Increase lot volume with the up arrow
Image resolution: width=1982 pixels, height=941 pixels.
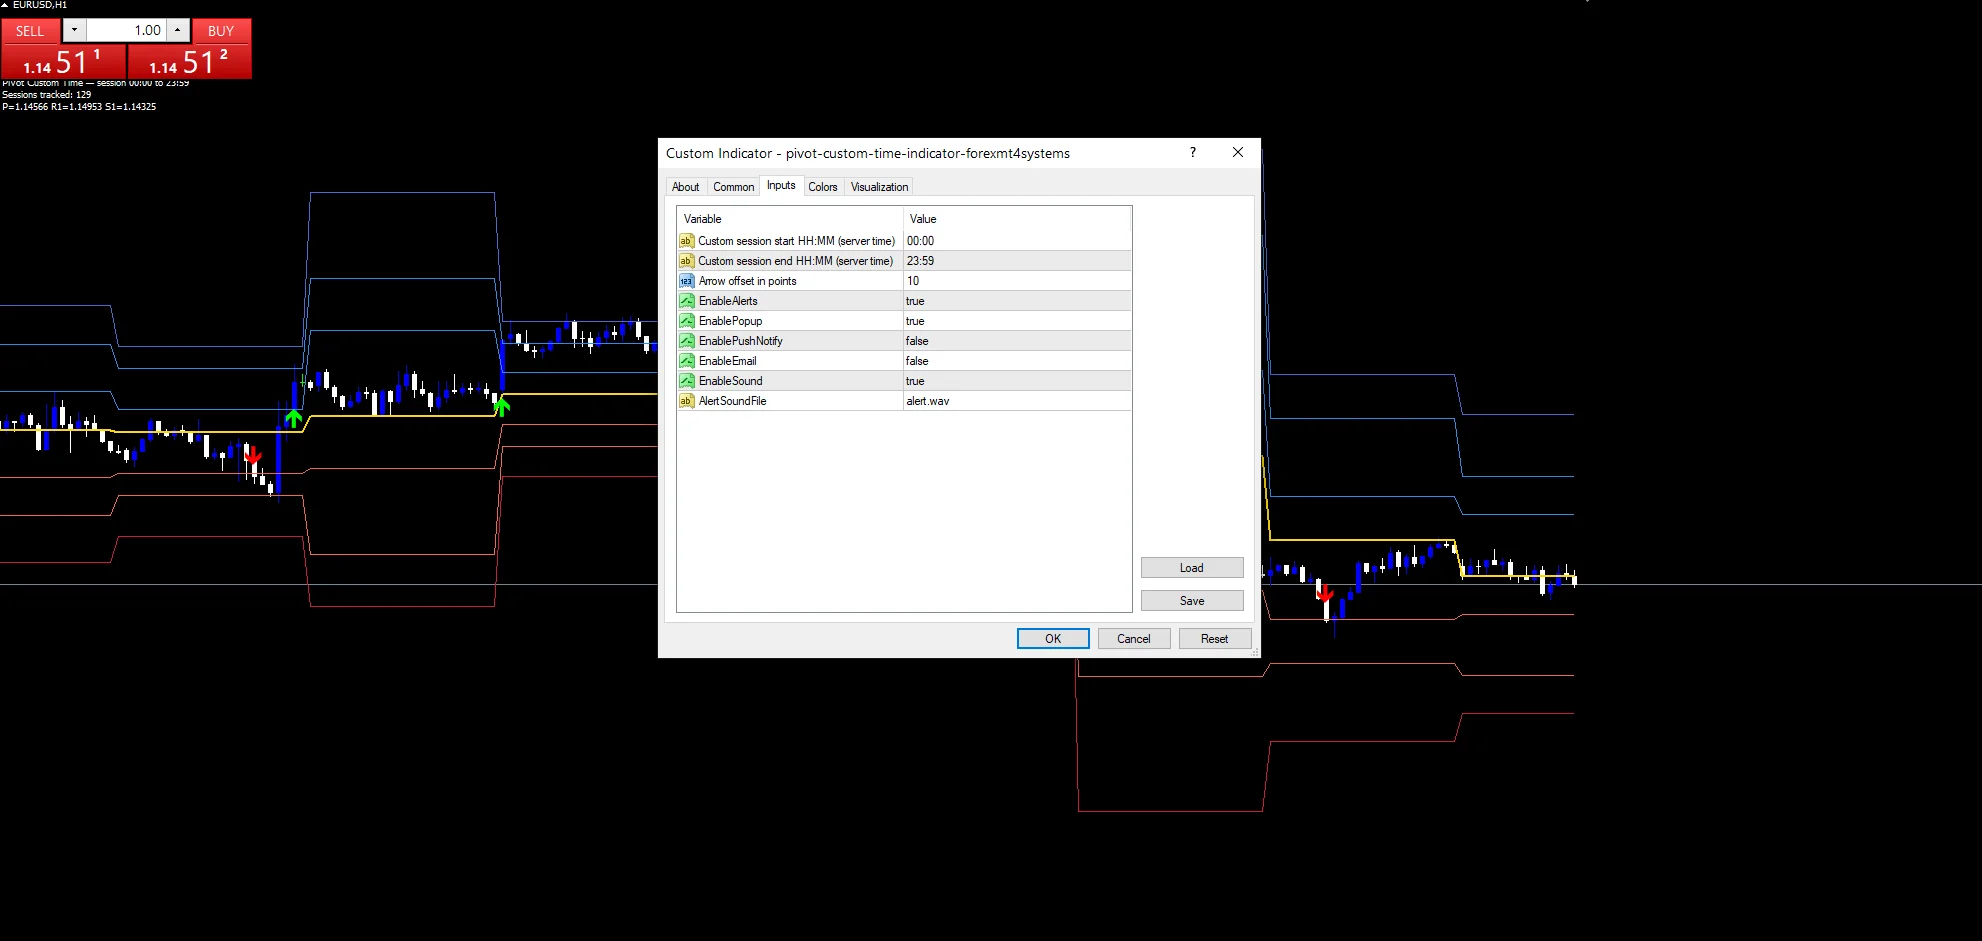pyautogui.click(x=178, y=30)
